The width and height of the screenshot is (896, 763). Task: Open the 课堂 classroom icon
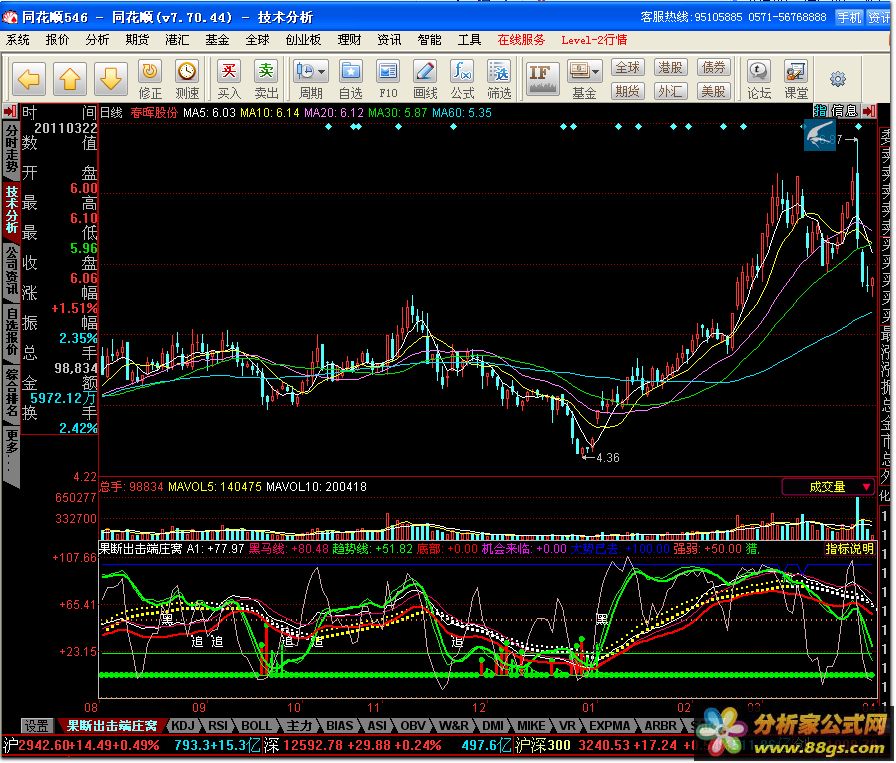(796, 80)
